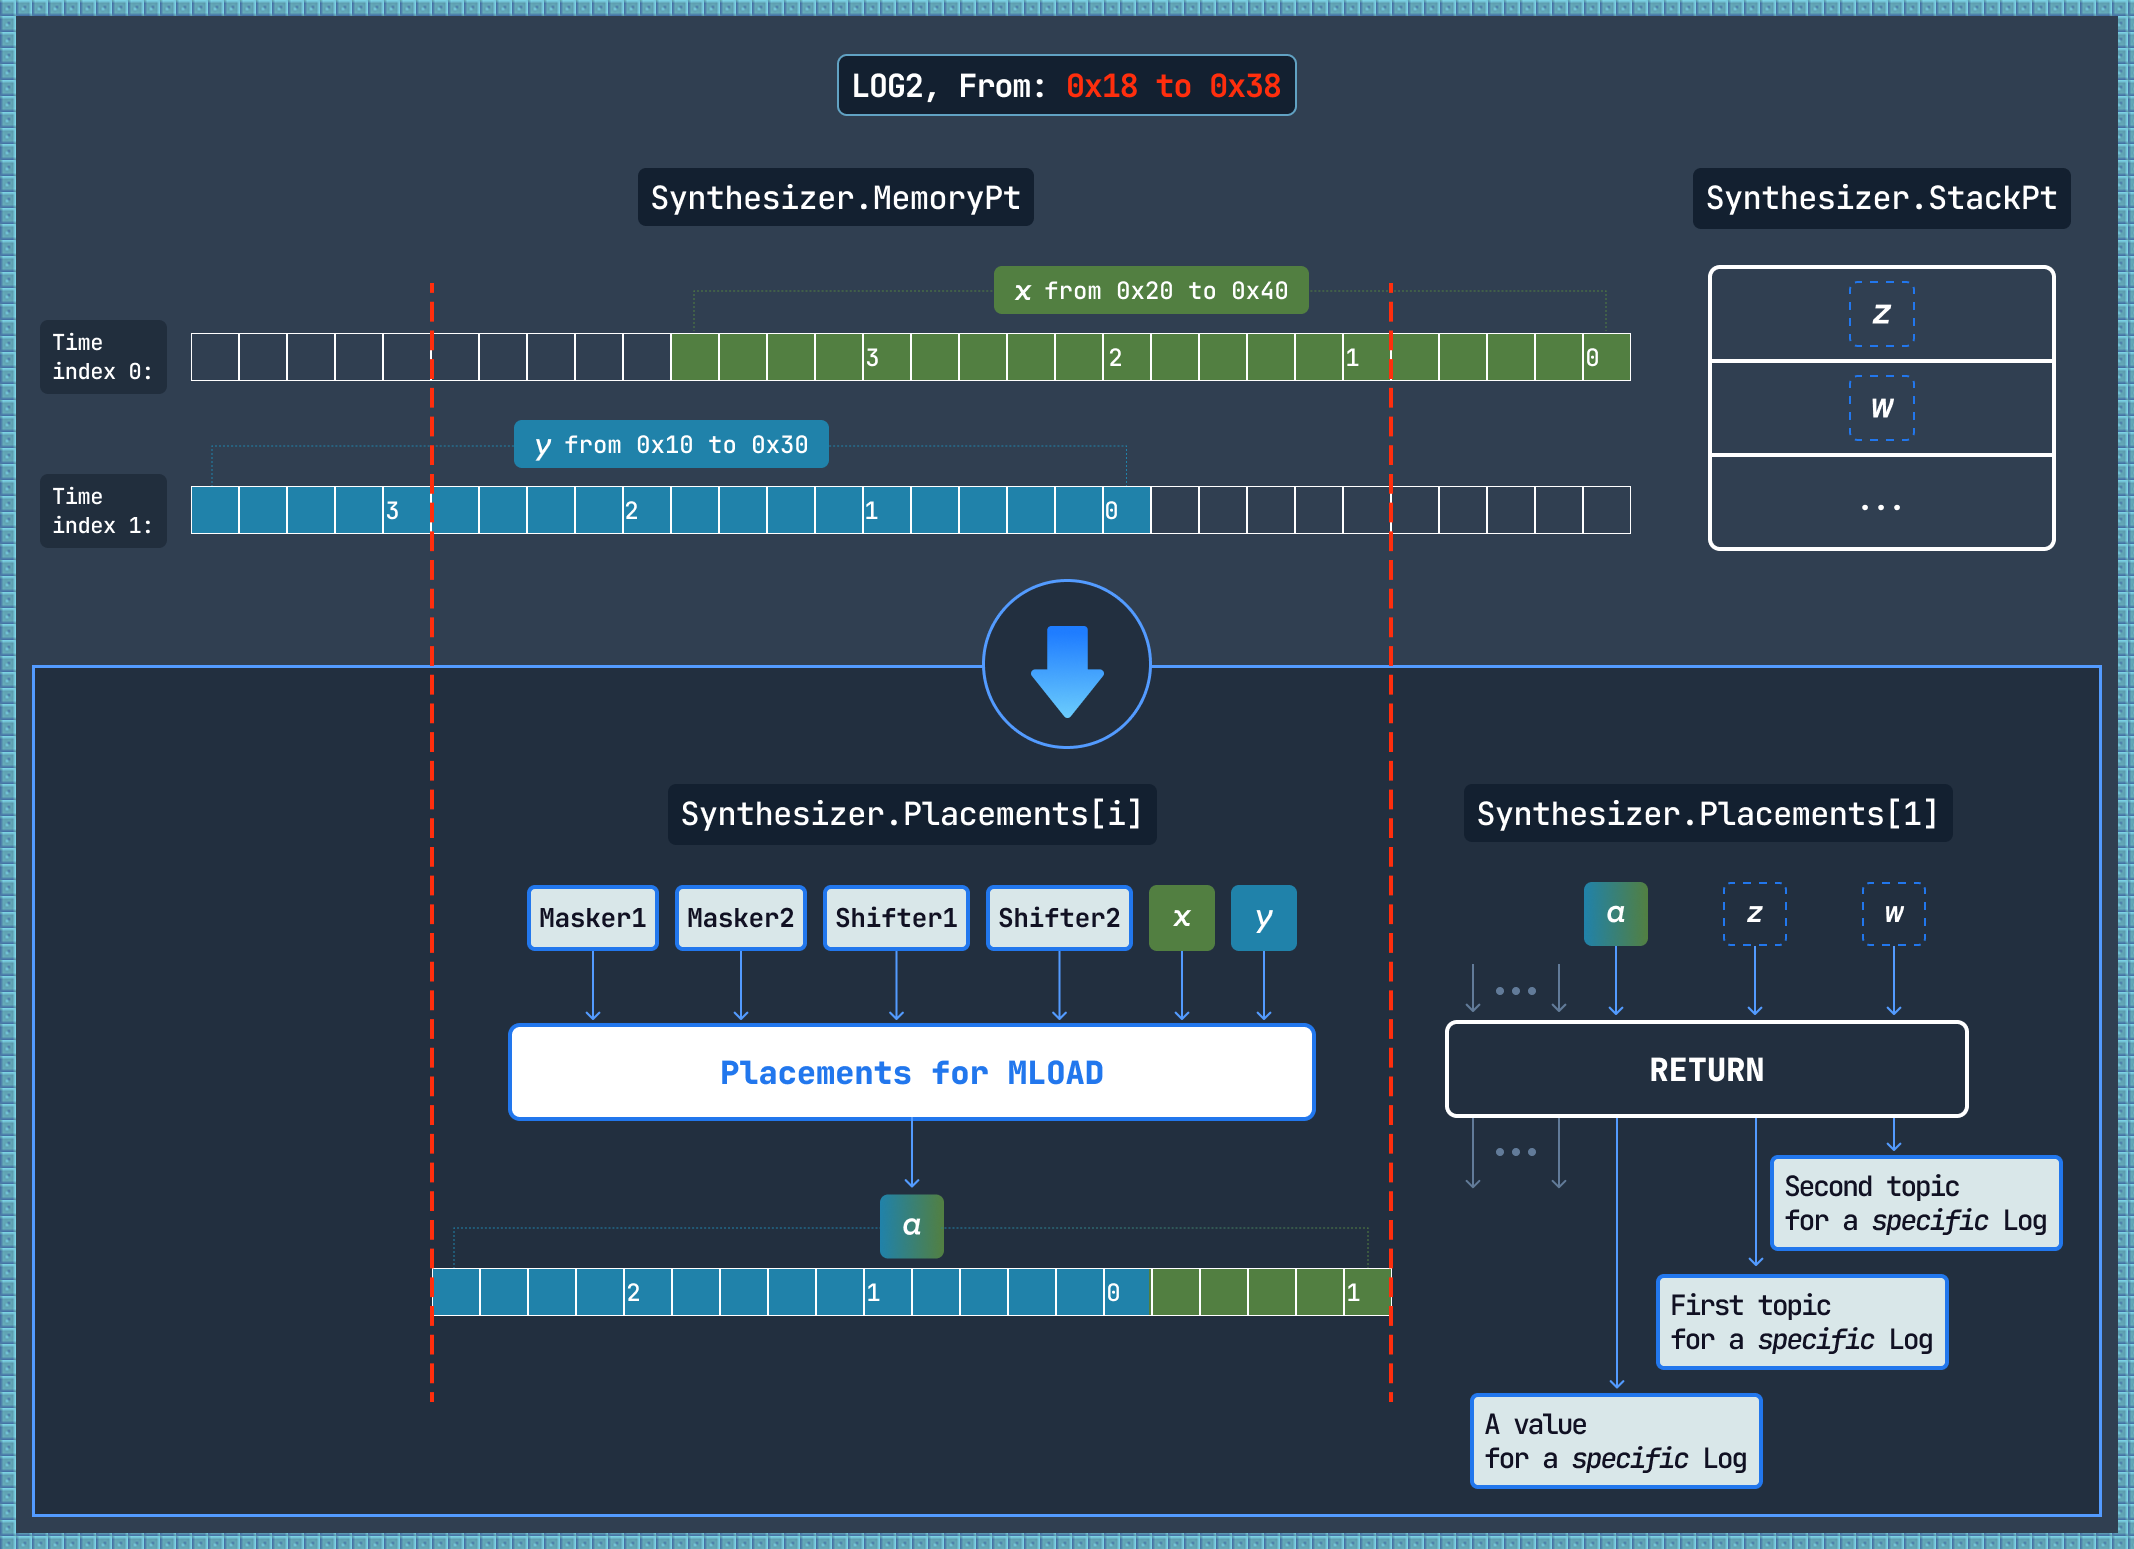Select the Masker2 box
The height and width of the screenshot is (1549, 2134).
tap(740, 917)
